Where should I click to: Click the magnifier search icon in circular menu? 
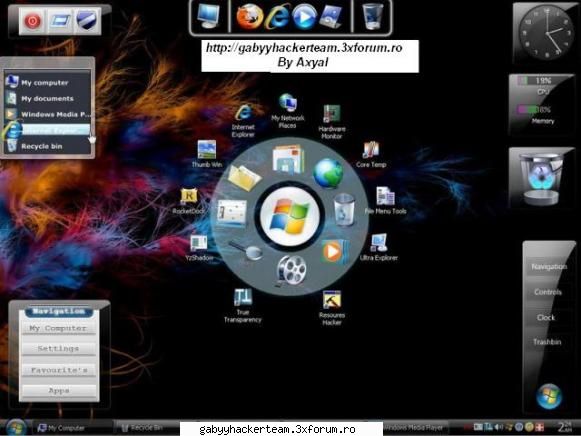click(246, 251)
